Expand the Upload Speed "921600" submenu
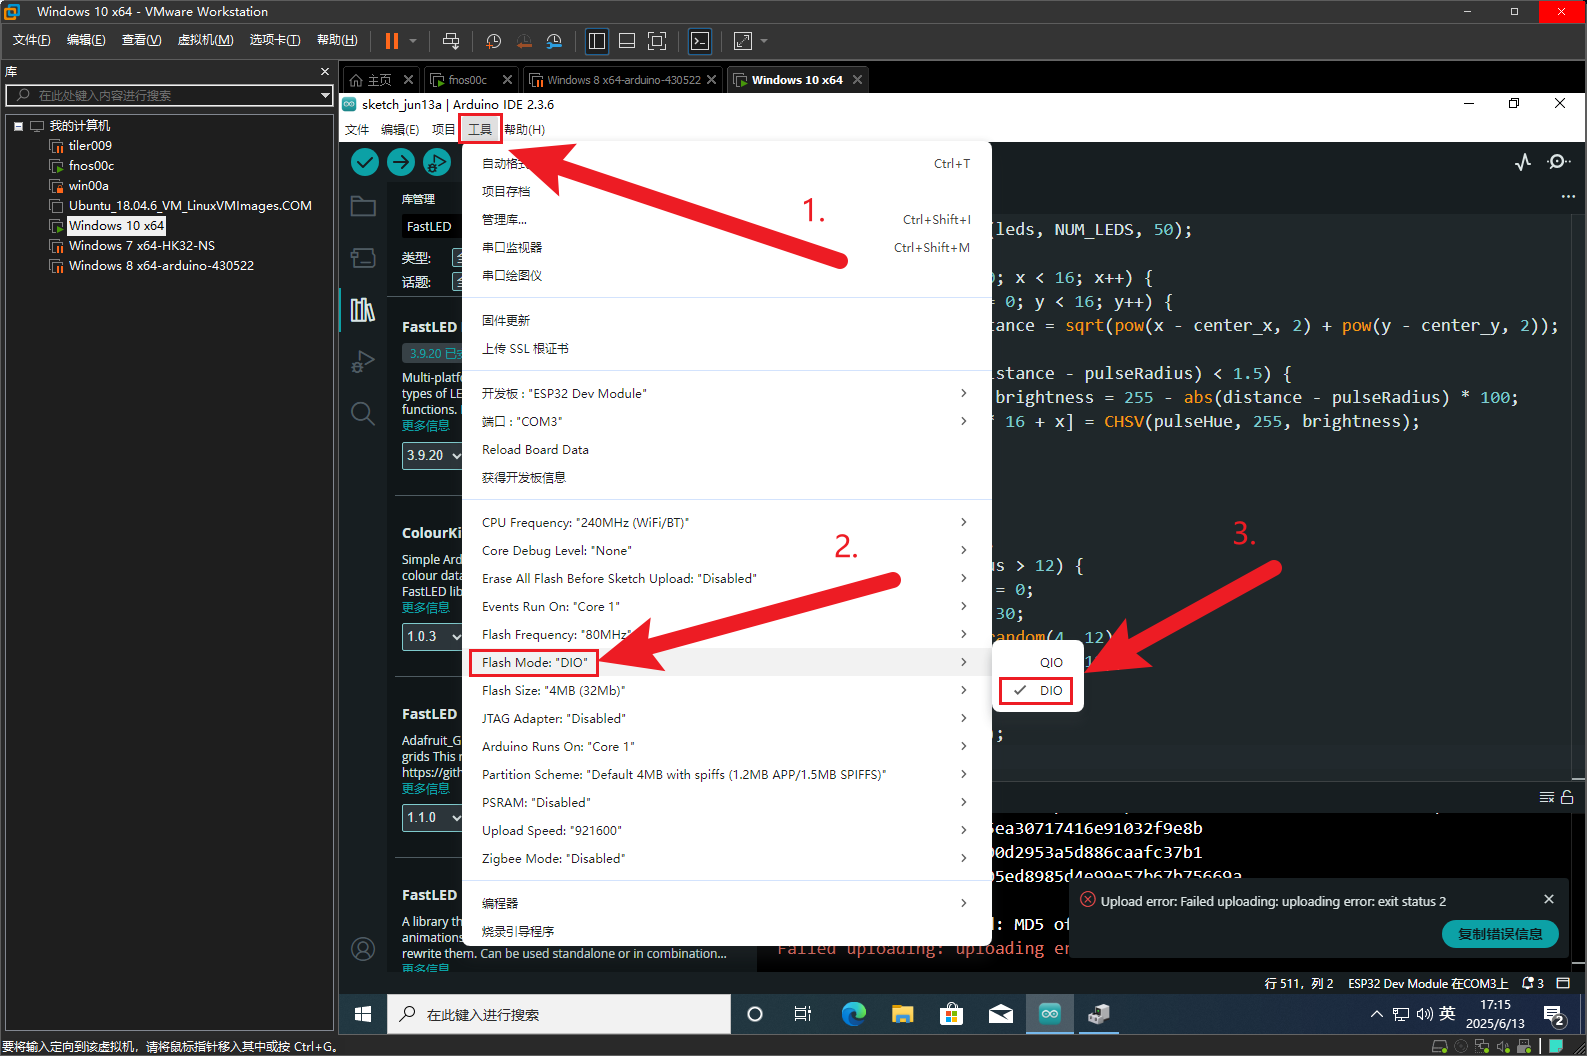The width and height of the screenshot is (1587, 1056). pos(727,830)
